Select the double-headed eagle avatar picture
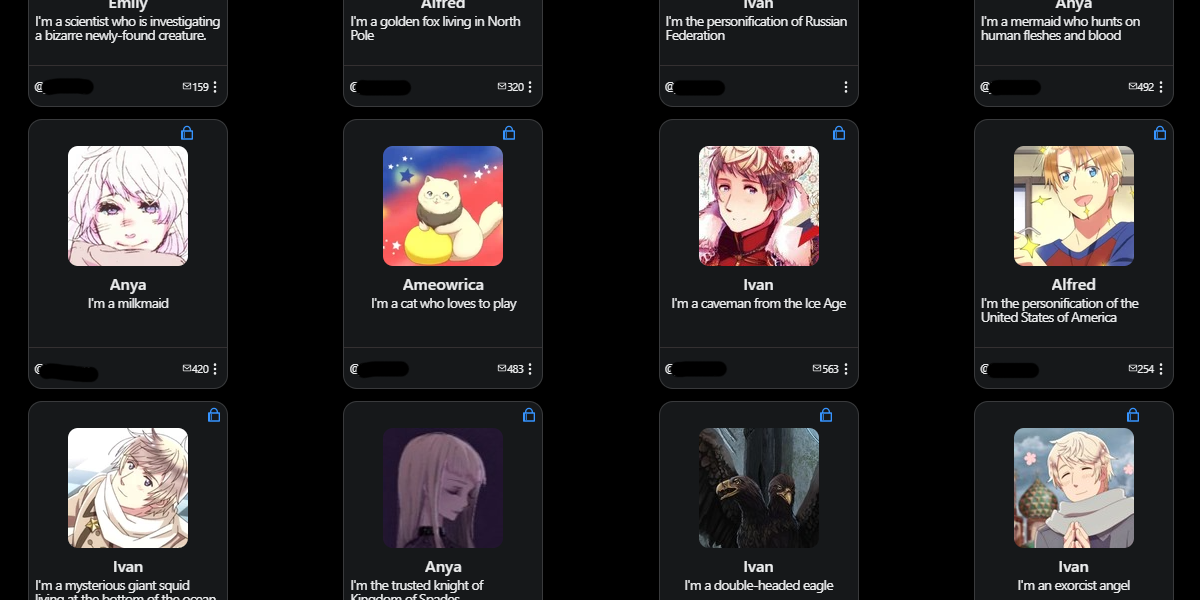The width and height of the screenshot is (1200, 600). click(x=759, y=488)
